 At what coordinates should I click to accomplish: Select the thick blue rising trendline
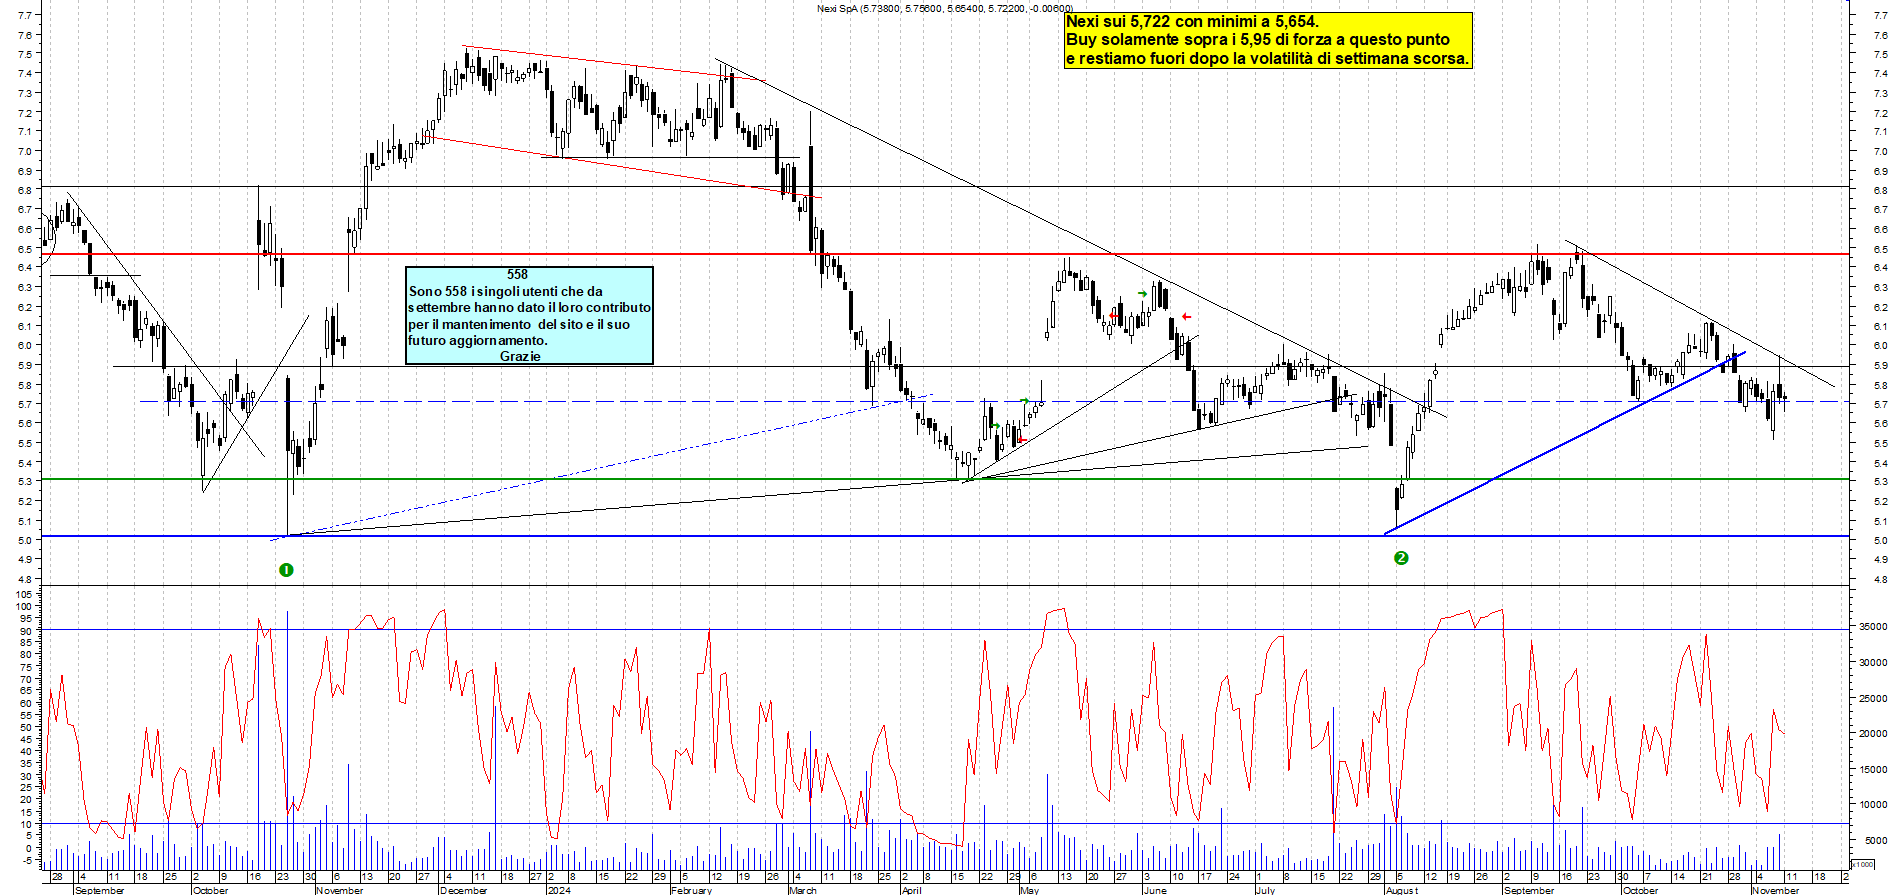point(1565,443)
